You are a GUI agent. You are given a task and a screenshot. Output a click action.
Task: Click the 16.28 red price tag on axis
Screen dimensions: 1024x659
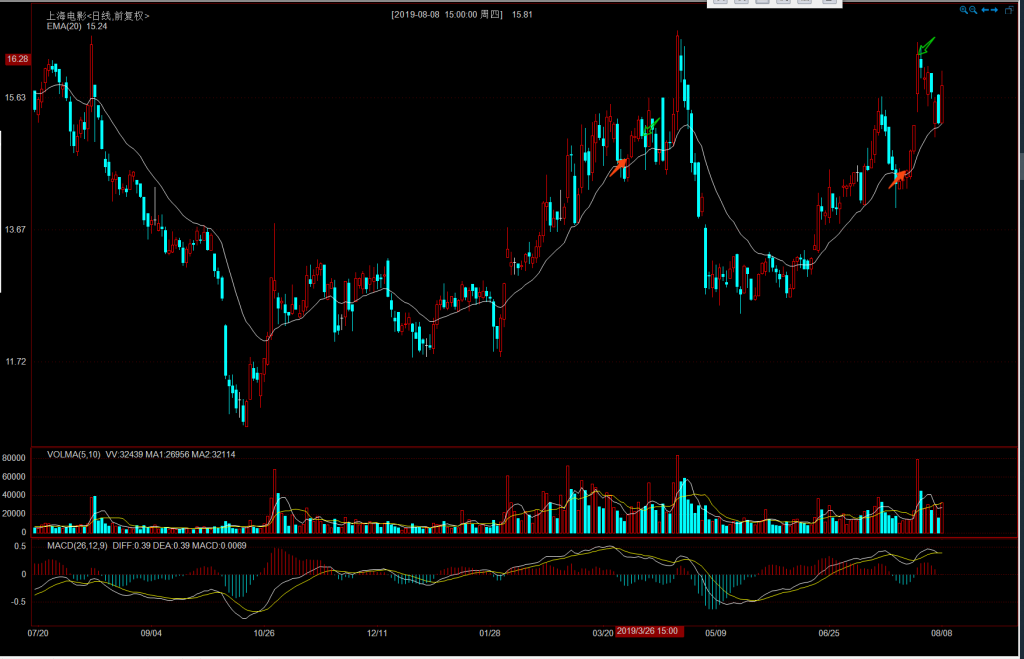(x=17, y=59)
